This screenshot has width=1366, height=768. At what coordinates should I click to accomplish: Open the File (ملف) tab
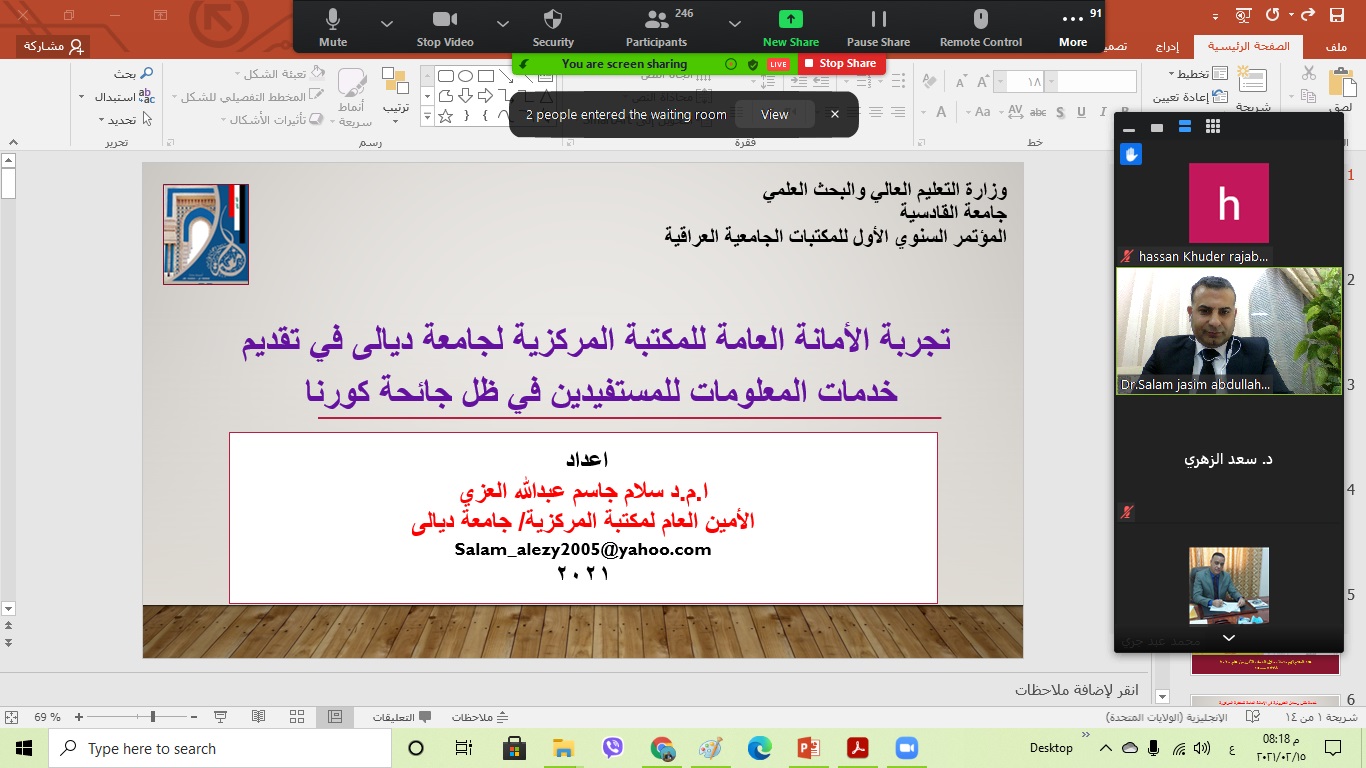[x=1336, y=46]
